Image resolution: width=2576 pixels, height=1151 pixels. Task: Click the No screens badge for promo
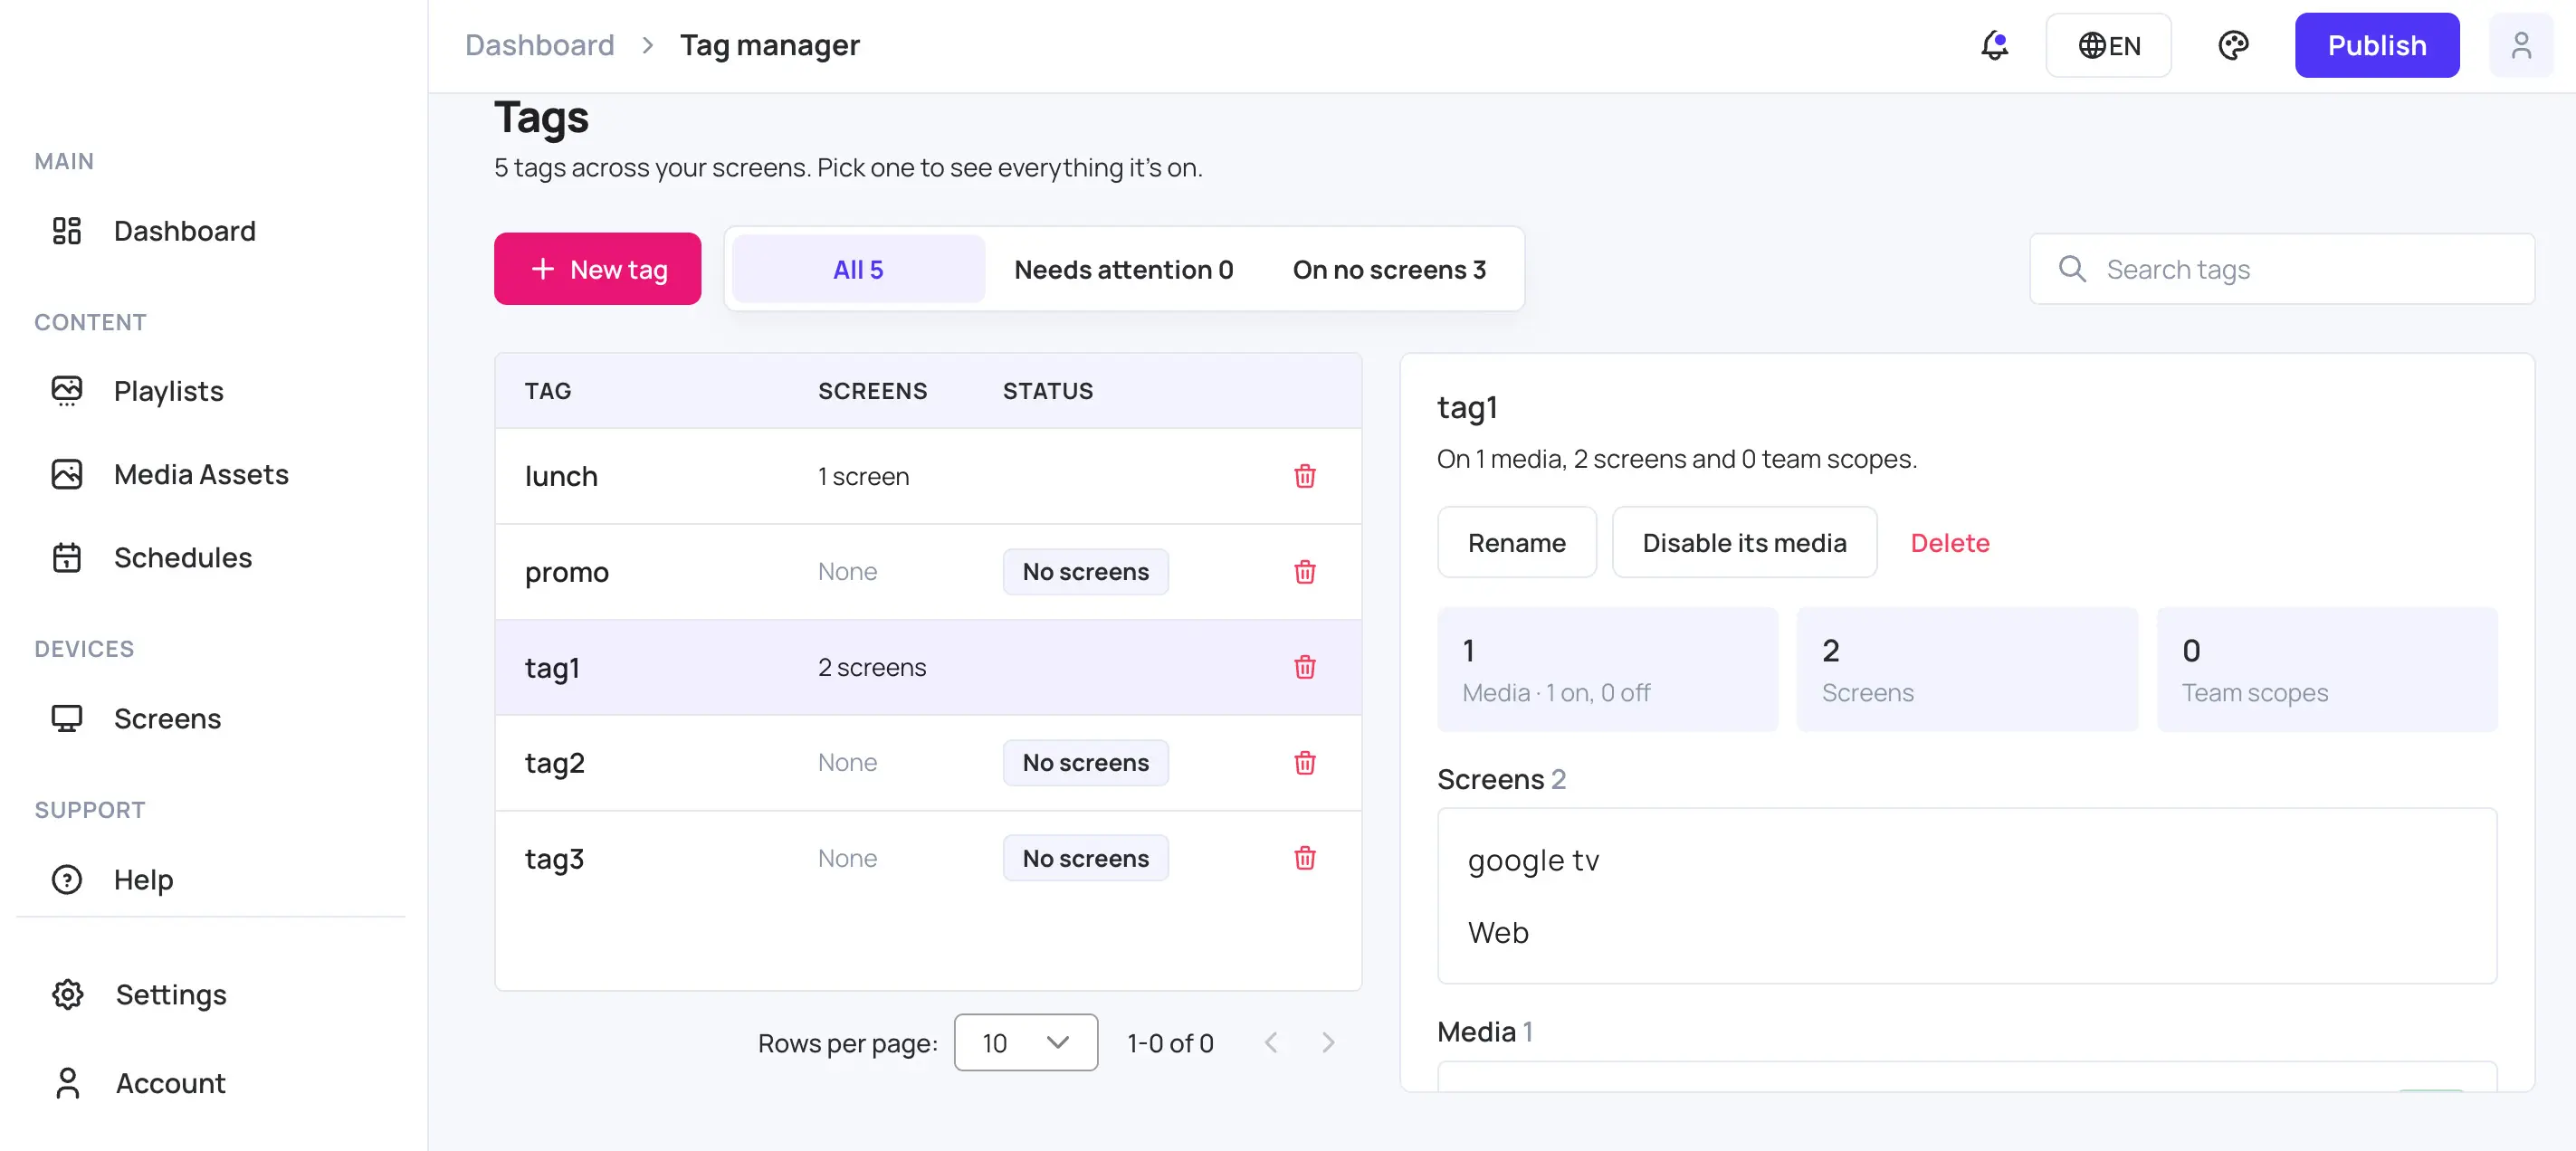click(x=1085, y=572)
